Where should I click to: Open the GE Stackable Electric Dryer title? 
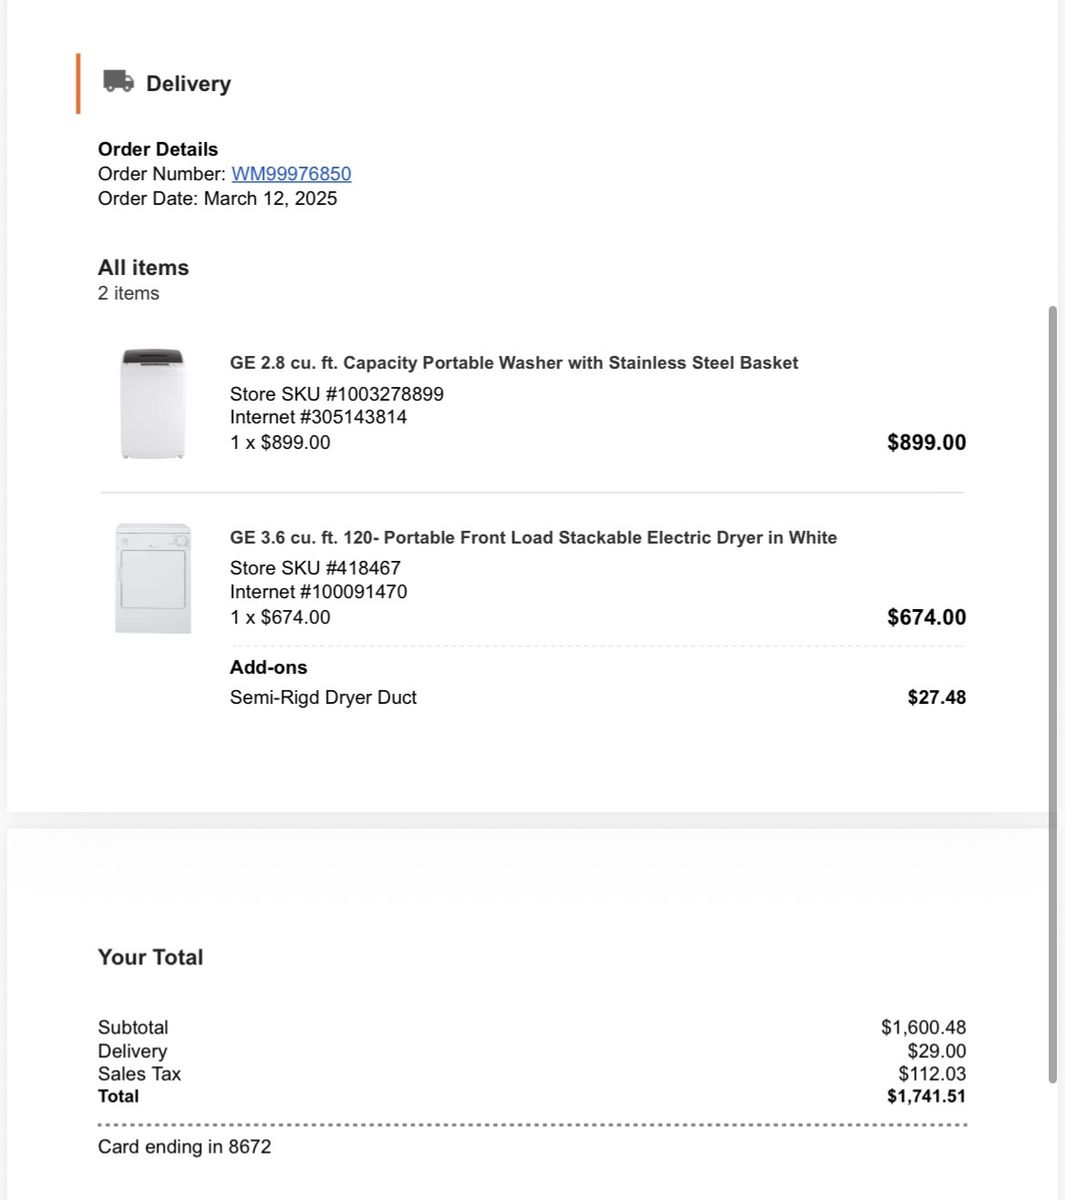pyautogui.click(x=533, y=538)
